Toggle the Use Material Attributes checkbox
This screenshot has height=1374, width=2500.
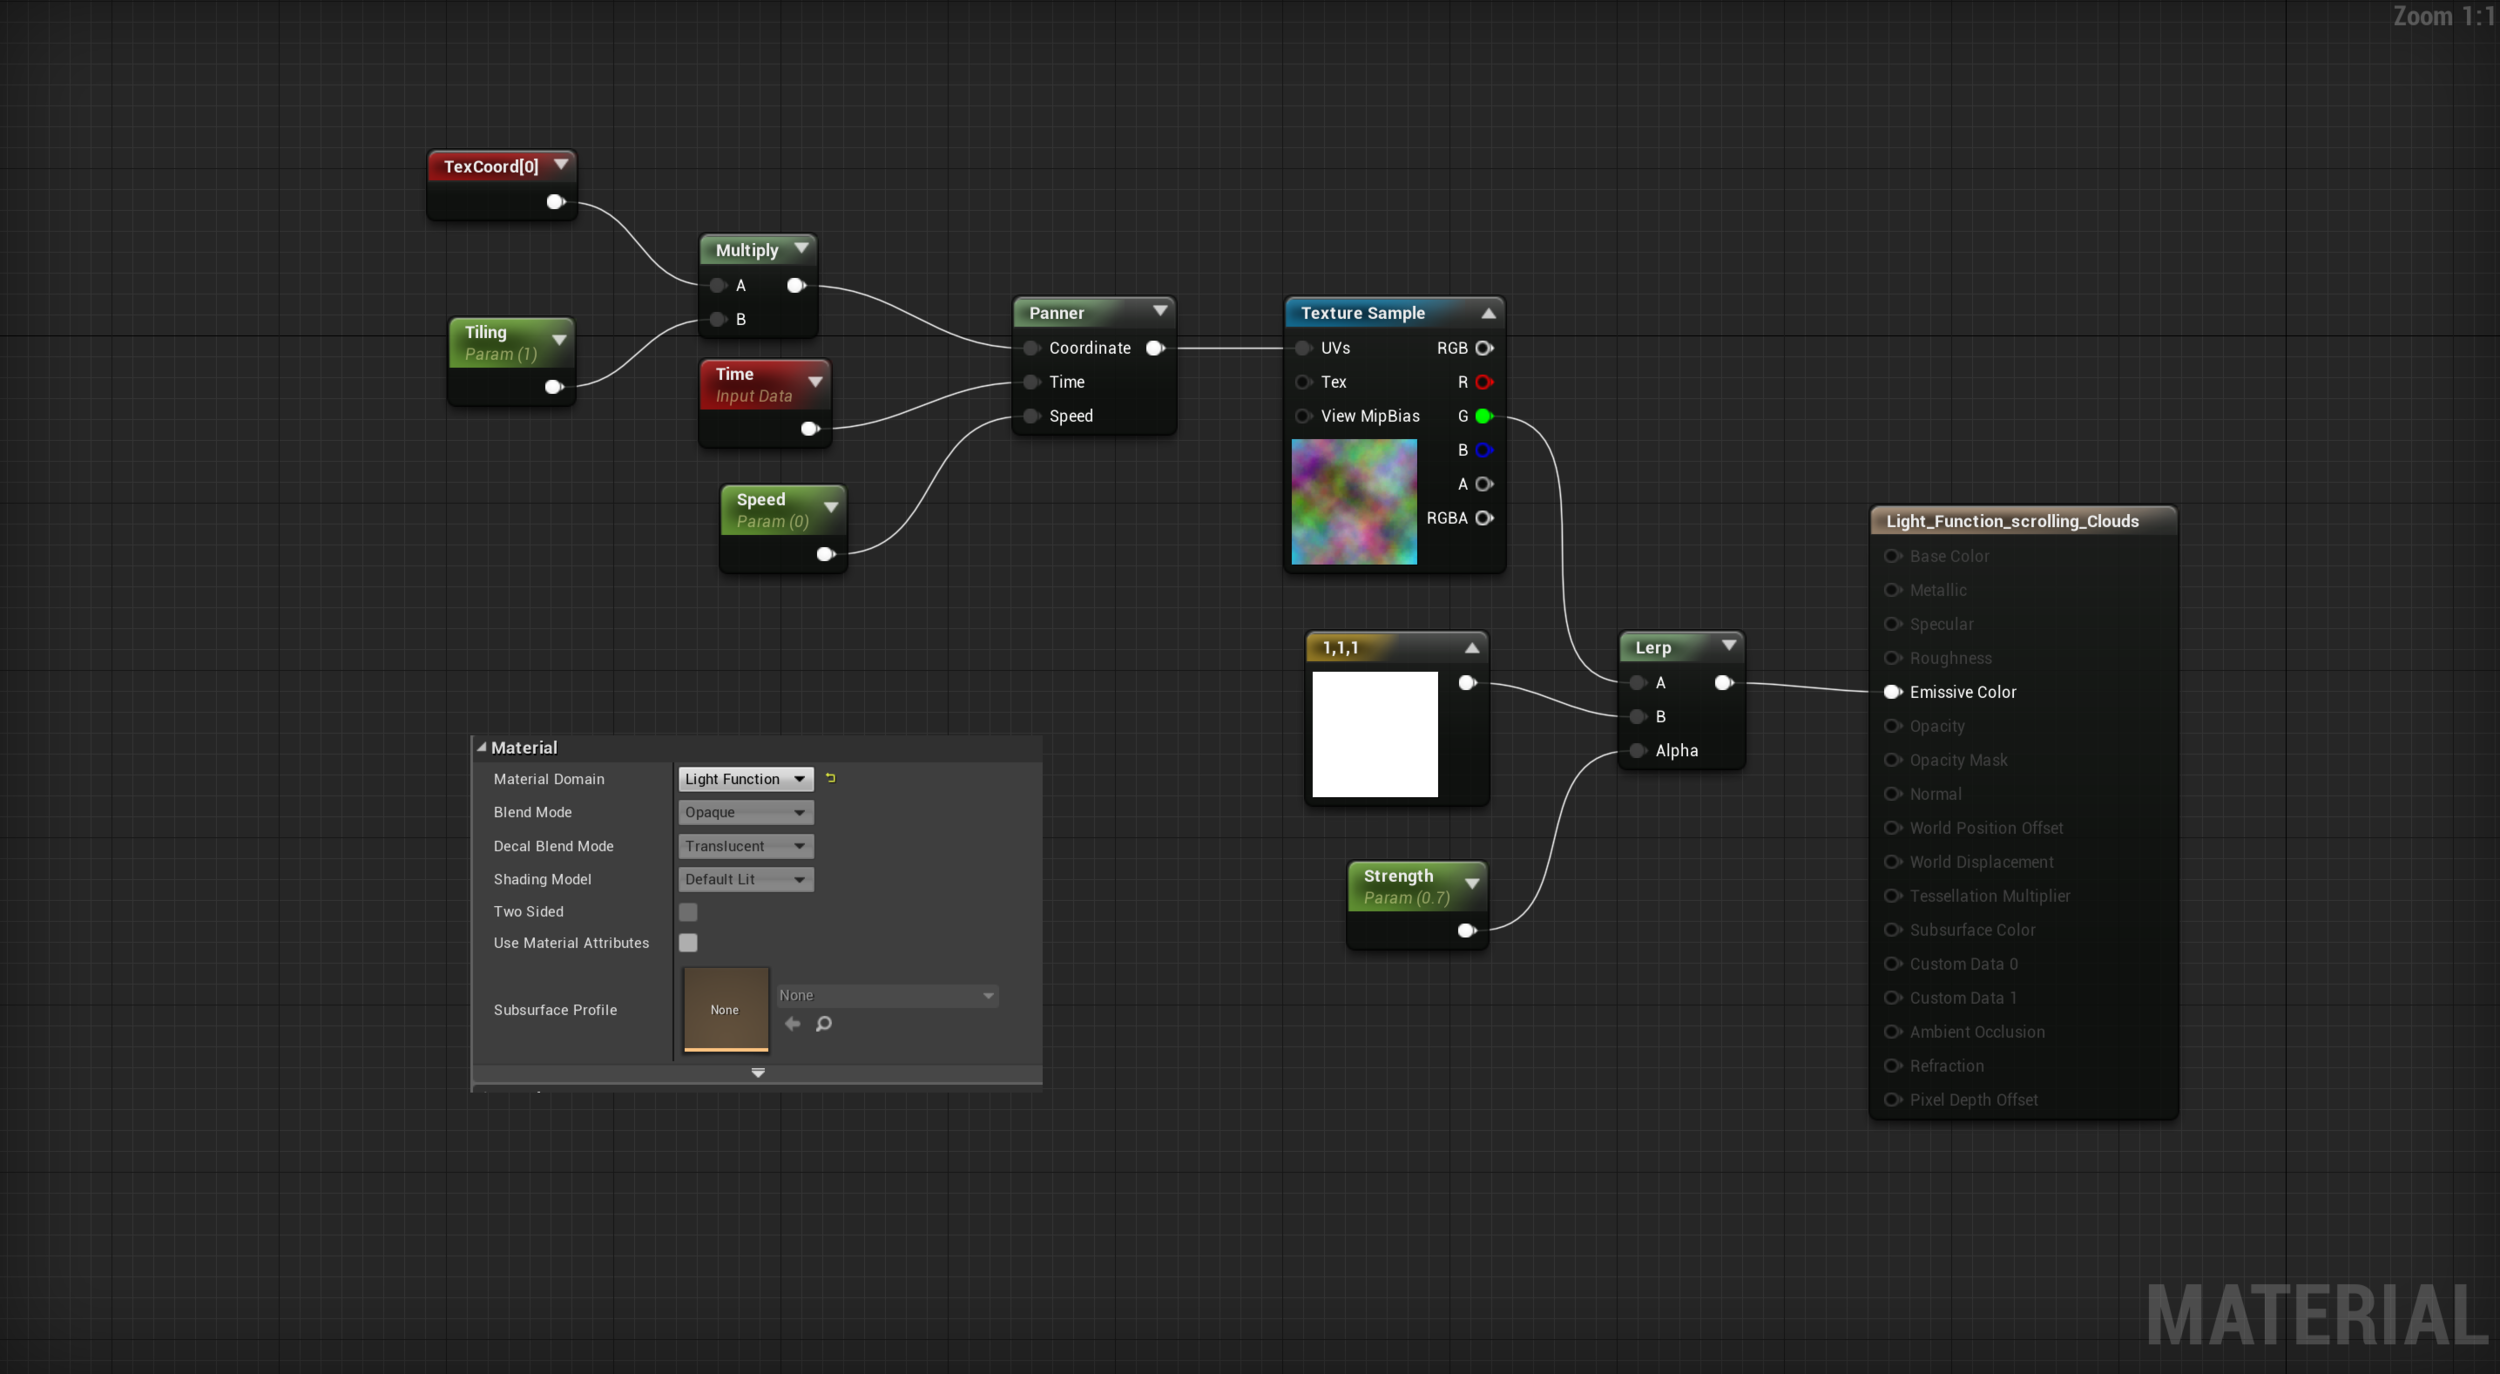coord(688,943)
